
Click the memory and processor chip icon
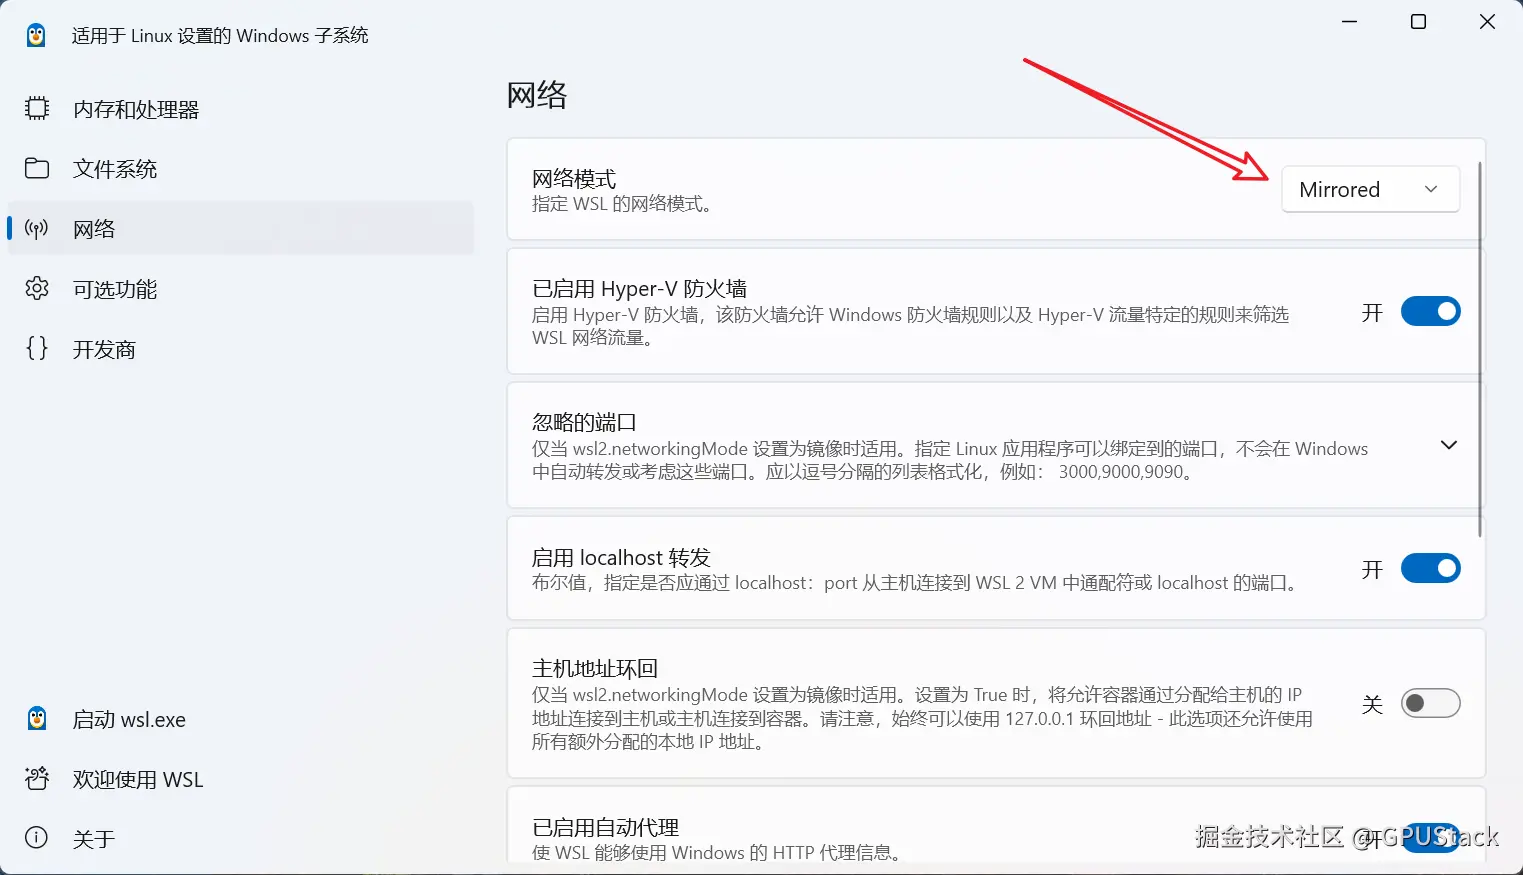[37, 108]
